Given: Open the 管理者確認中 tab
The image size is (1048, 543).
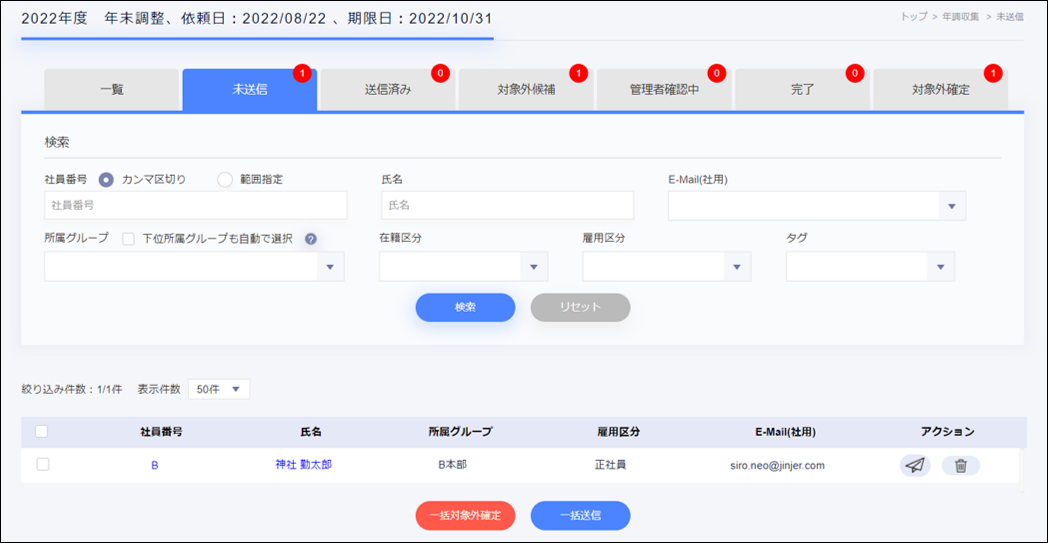Looking at the screenshot, I should point(664,89).
